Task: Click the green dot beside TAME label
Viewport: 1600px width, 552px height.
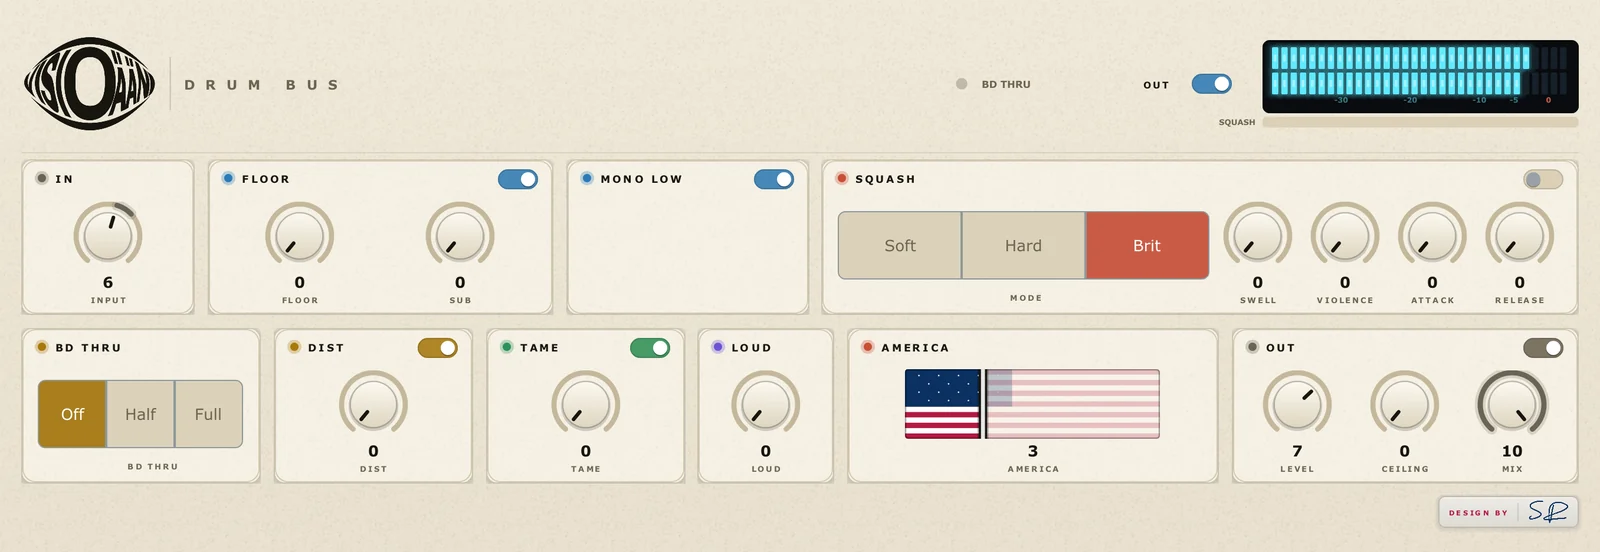Action: [x=507, y=347]
